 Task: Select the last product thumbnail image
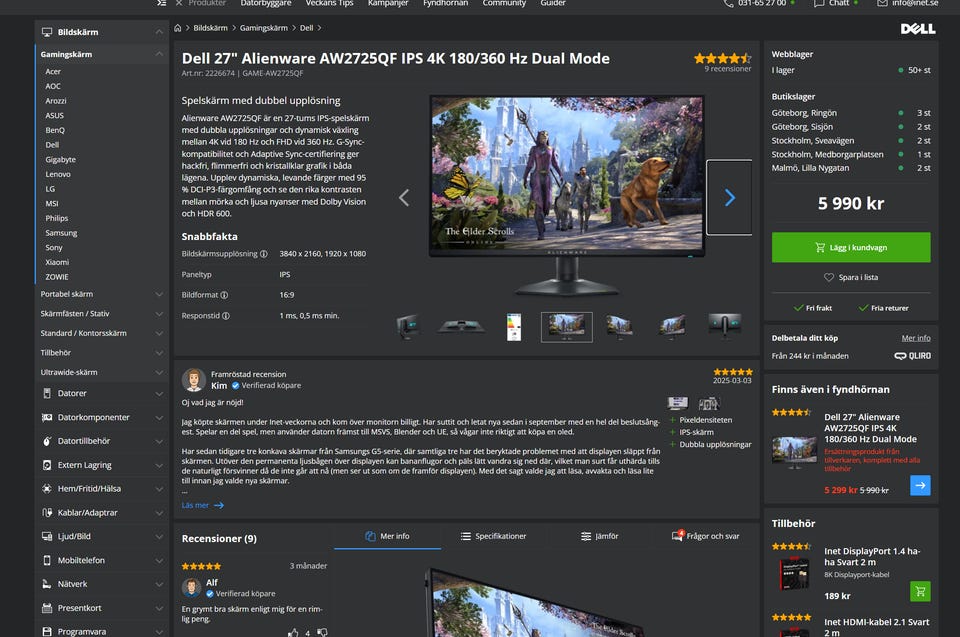(x=724, y=326)
